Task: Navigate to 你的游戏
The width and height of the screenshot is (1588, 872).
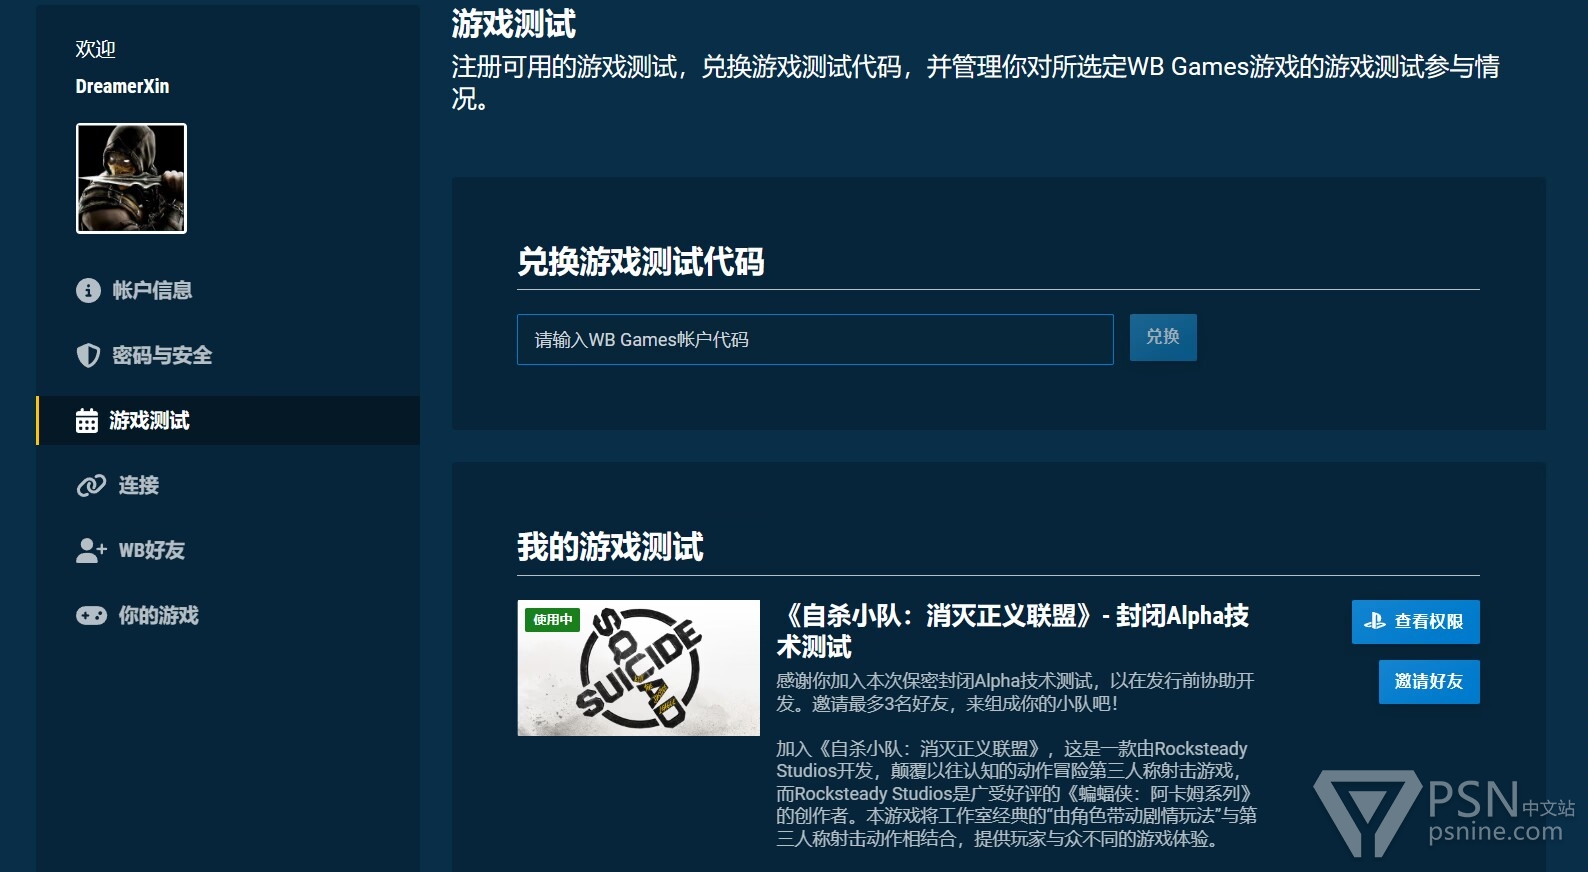Action: click(x=228, y=615)
